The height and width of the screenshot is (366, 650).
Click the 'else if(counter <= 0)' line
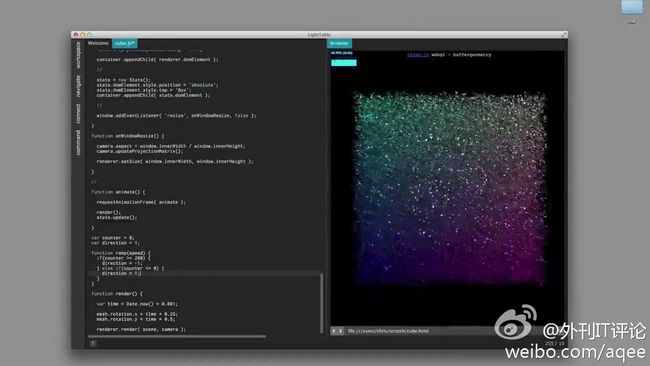[131, 268]
